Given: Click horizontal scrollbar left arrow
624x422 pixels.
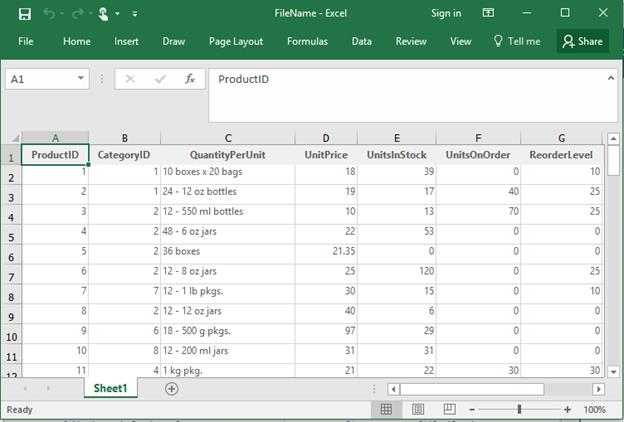Looking at the screenshot, I should pos(394,389).
